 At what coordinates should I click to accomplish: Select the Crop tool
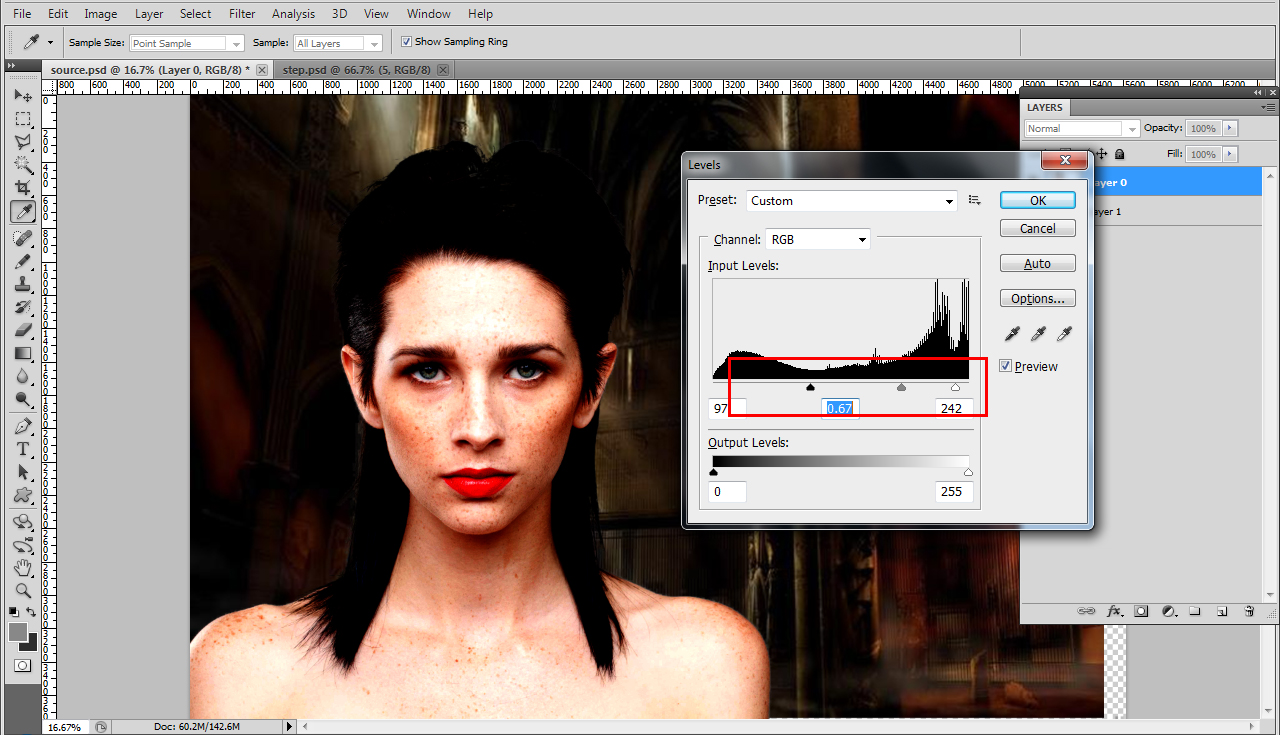(23, 188)
